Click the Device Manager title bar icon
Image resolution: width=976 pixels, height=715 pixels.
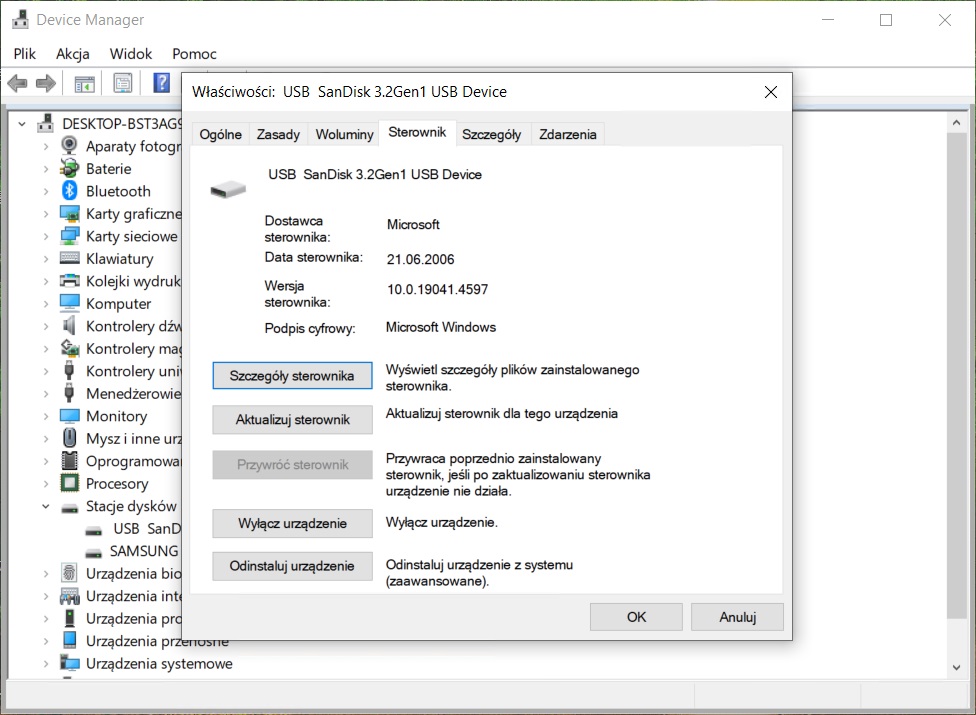point(21,20)
